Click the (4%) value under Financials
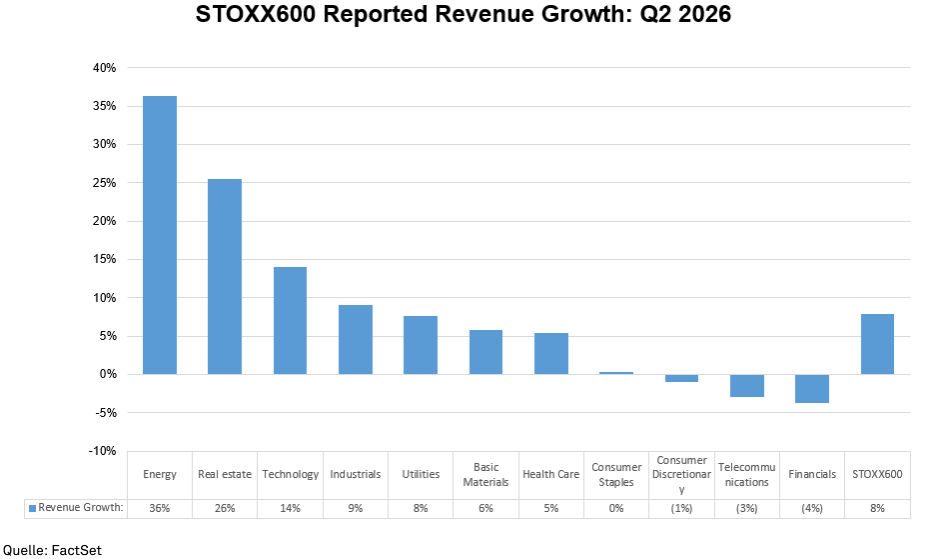Image resolution: width=927 pixels, height=559 pixels. point(812,508)
